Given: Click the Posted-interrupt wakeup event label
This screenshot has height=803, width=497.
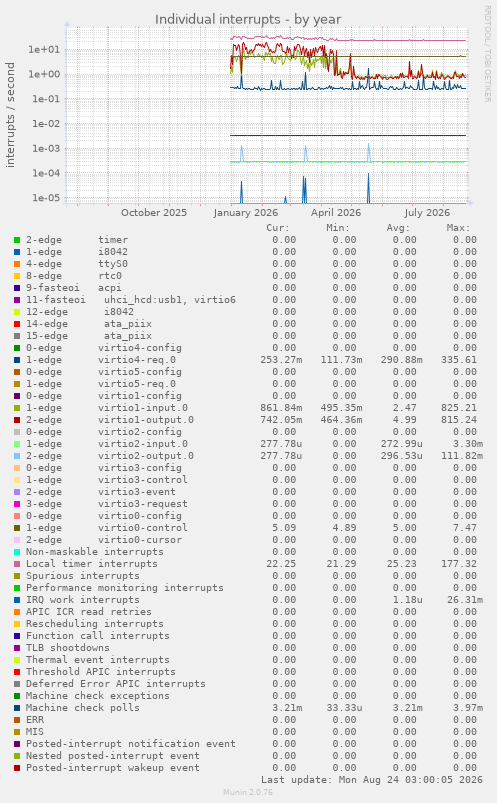Looking at the screenshot, I should (x=113, y=768).
